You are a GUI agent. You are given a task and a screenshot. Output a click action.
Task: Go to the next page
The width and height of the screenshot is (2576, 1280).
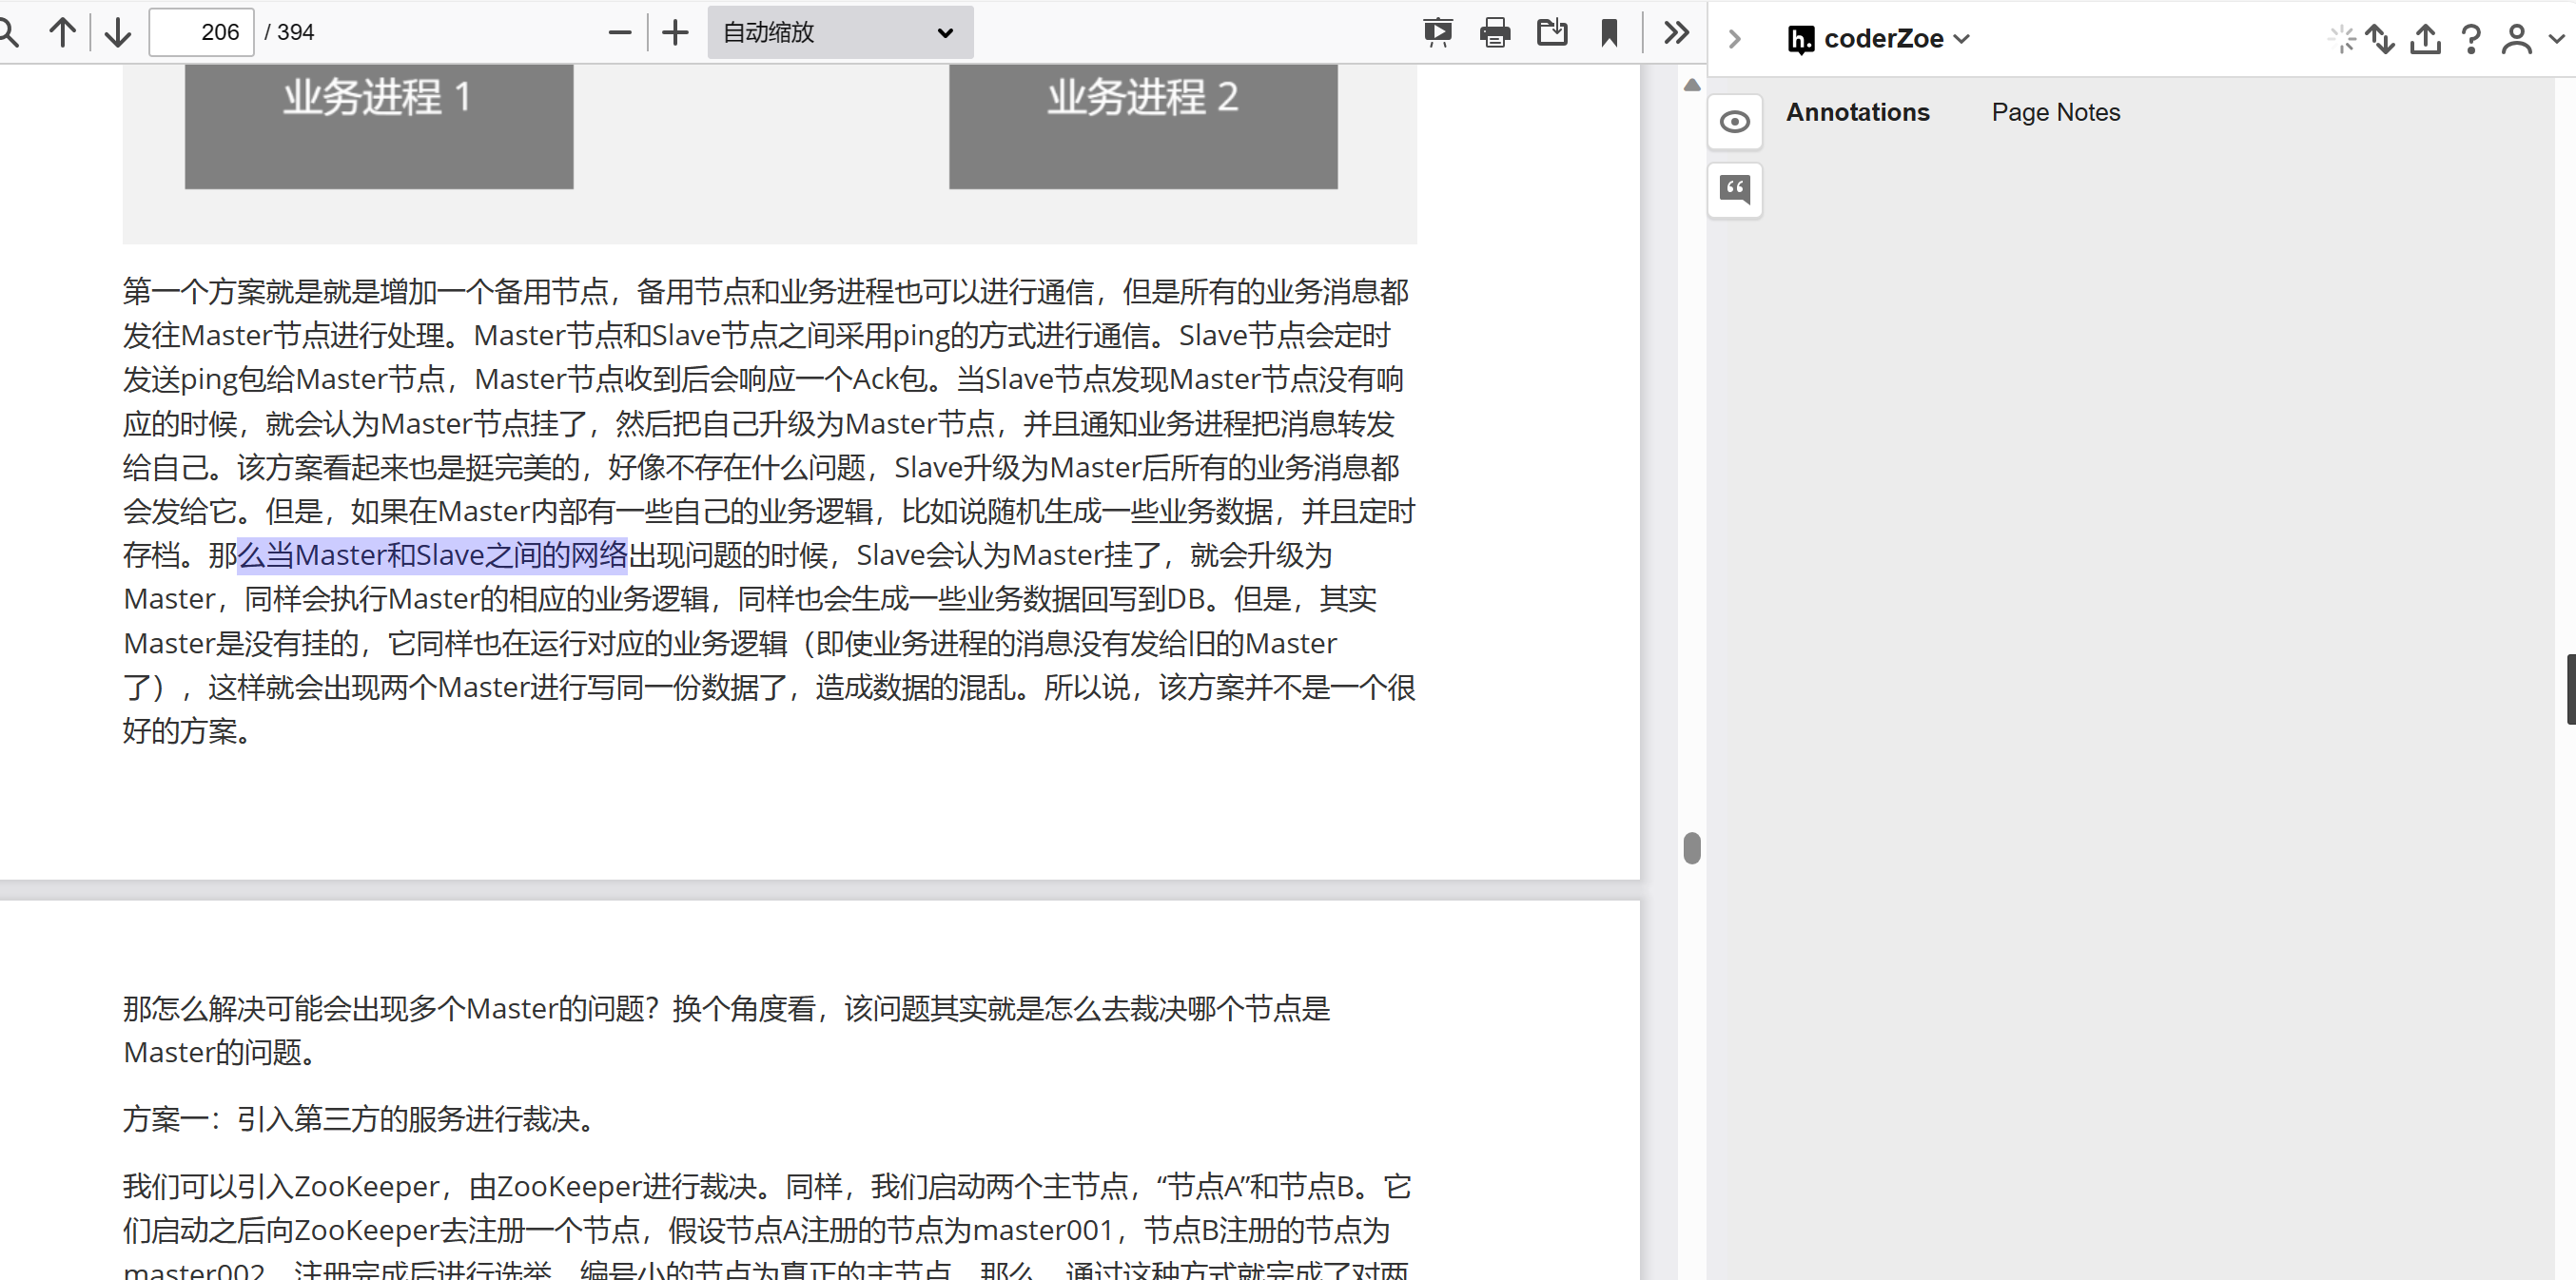[x=117, y=31]
